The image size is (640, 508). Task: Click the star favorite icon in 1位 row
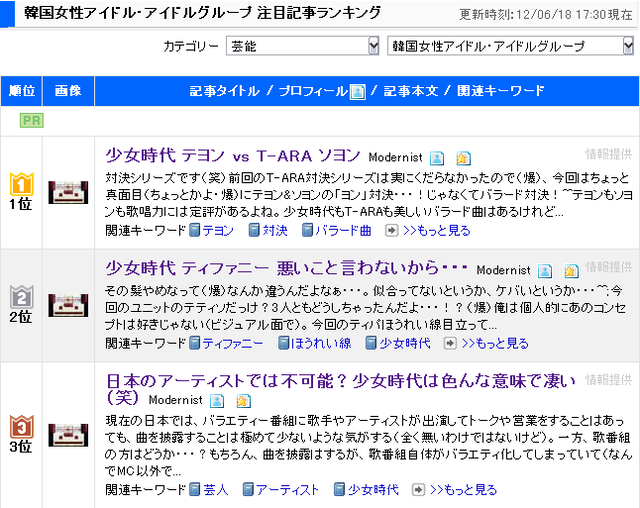click(463, 158)
